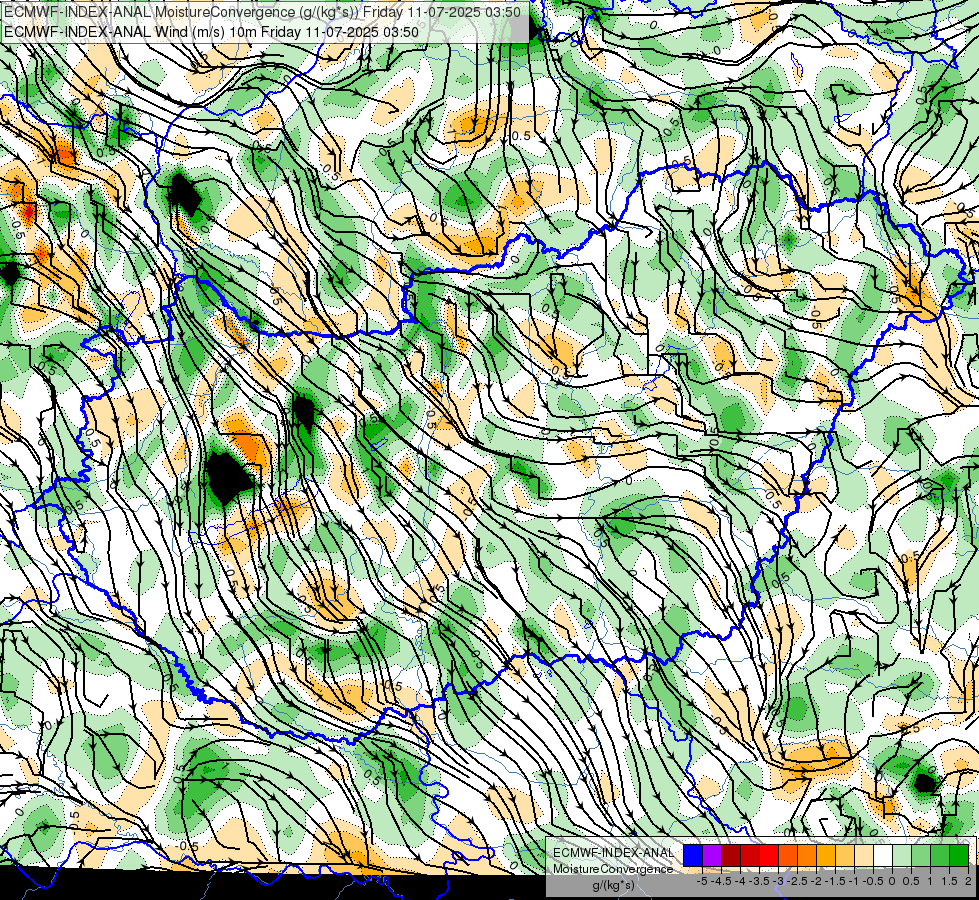Click the purple legend color swatch
Viewport: 979px width, 900px height.
pyautogui.click(x=712, y=855)
